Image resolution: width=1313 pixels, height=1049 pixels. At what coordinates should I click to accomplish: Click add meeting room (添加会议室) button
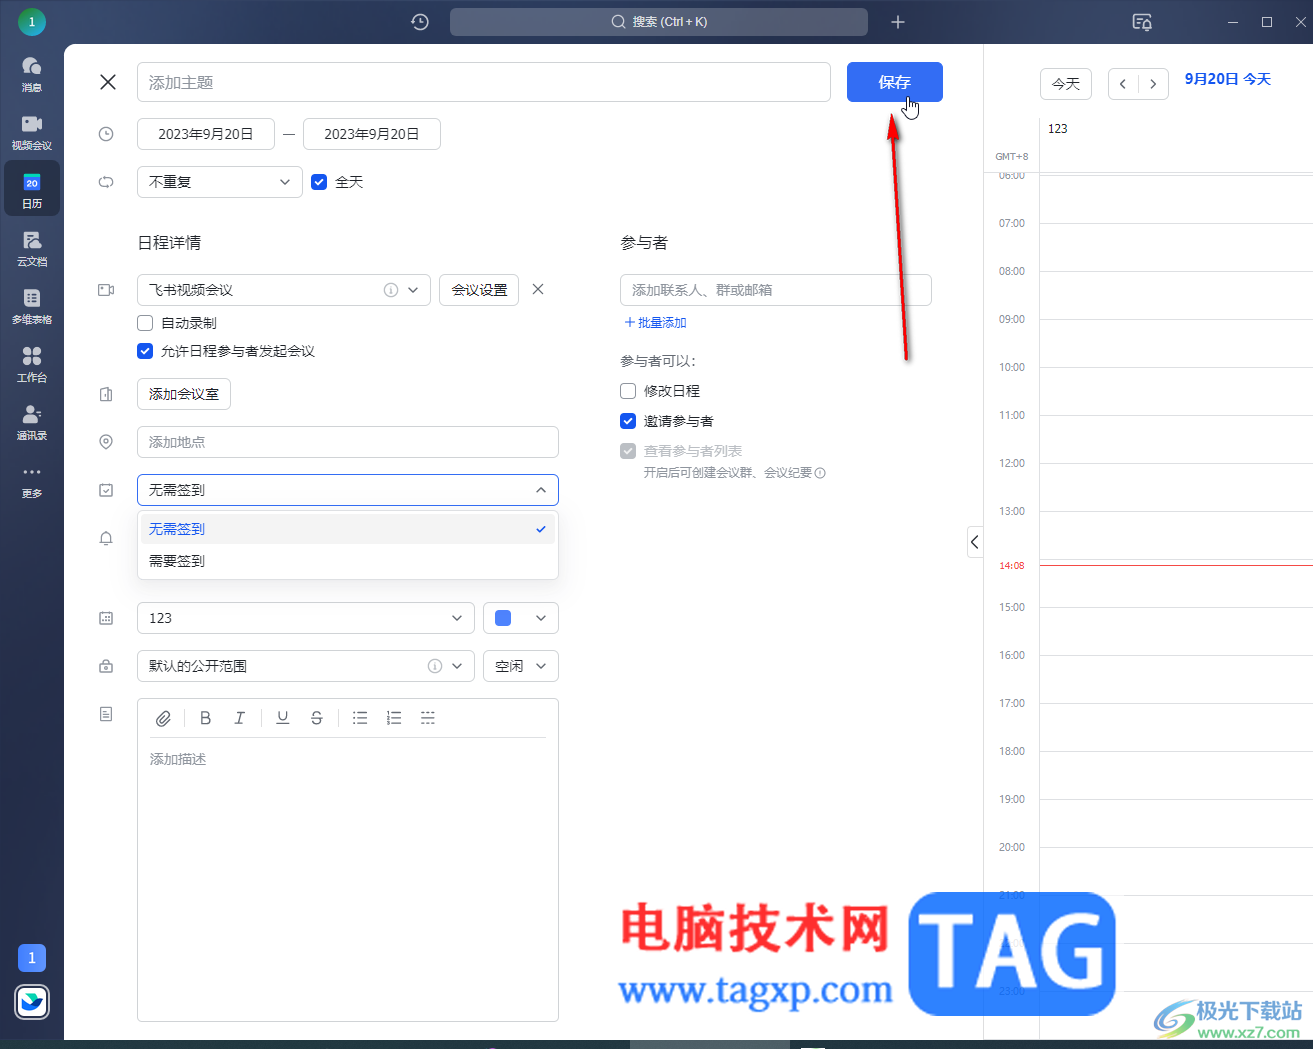pyautogui.click(x=184, y=394)
